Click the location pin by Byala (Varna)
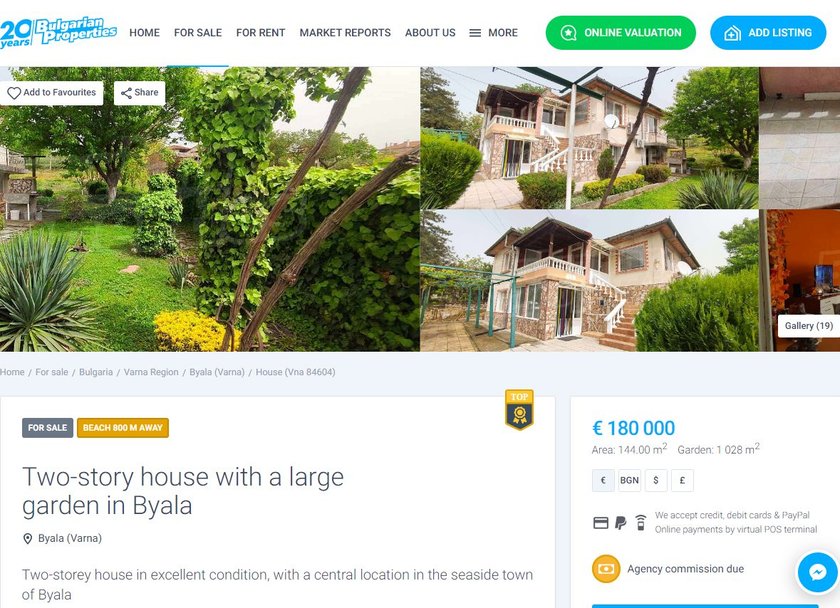Screen dimensions: 840x608 28,538
